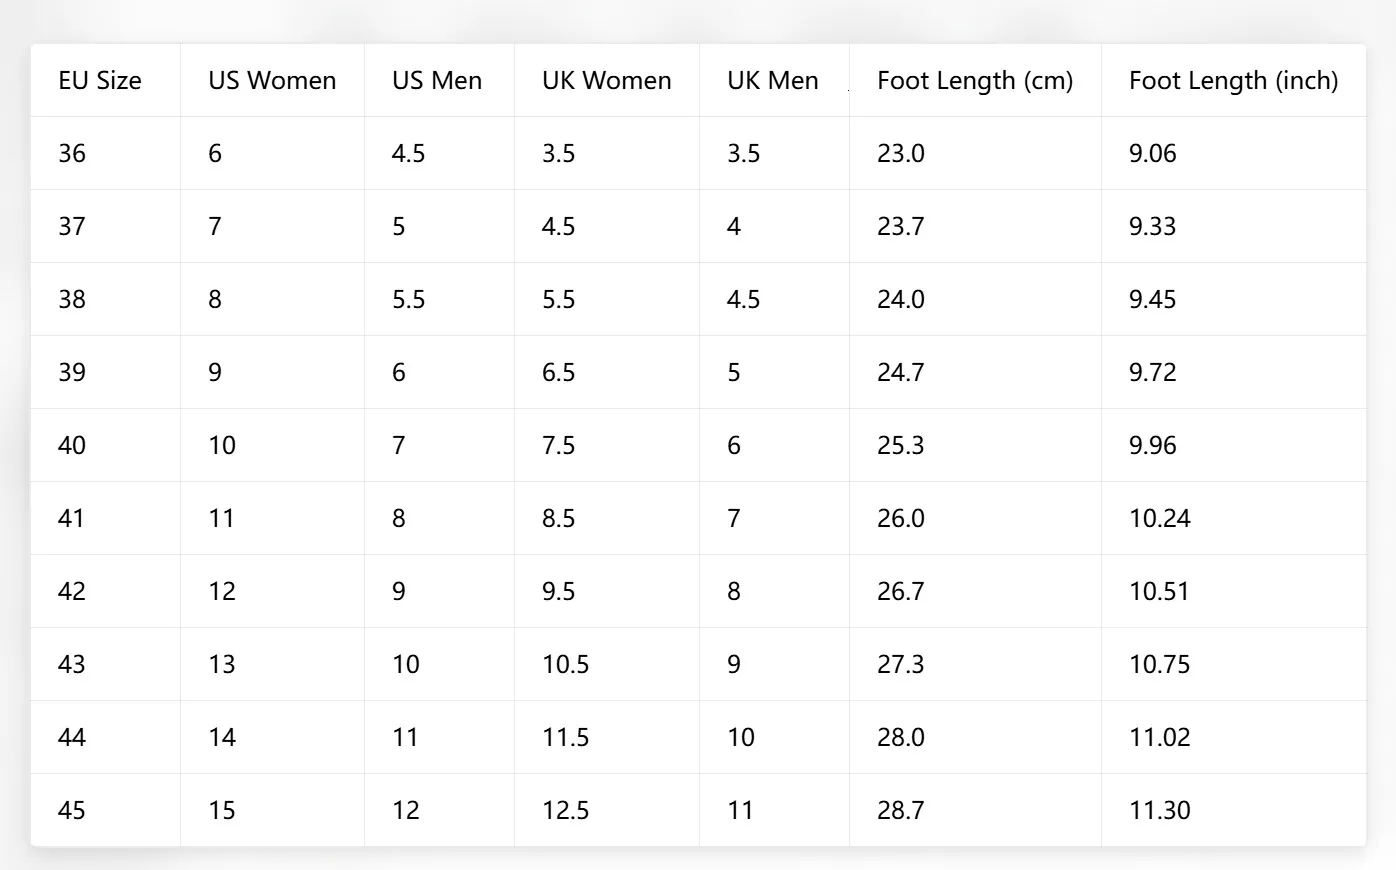This screenshot has height=870, width=1396.
Task: Click the 28.0 cm foot length cell
Action: pos(975,738)
